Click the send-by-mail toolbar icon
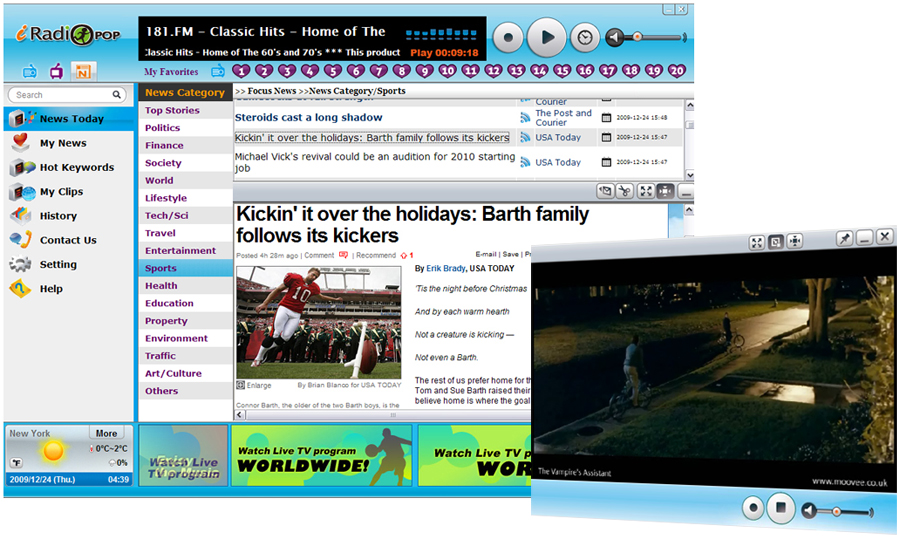Image resolution: width=900 pixels, height=546 pixels. tap(605, 191)
